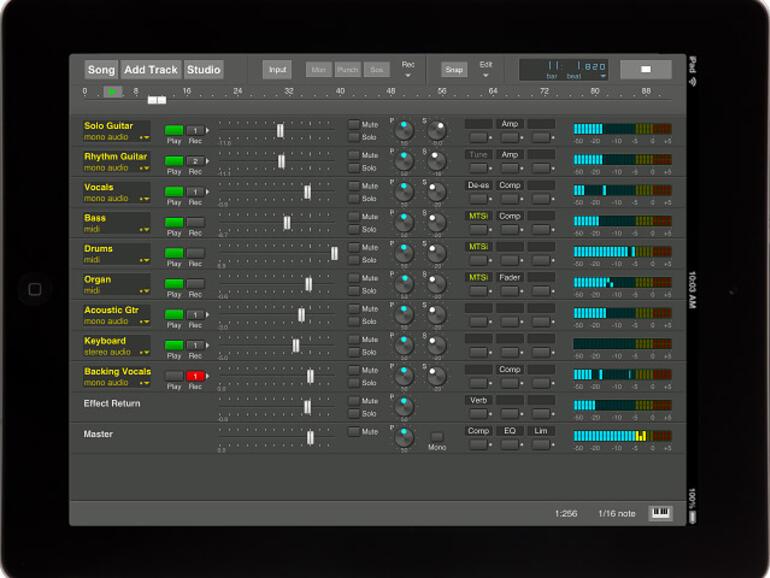Solo the Organ track
This screenshot has width=770, height=578.
coord(354,290)
